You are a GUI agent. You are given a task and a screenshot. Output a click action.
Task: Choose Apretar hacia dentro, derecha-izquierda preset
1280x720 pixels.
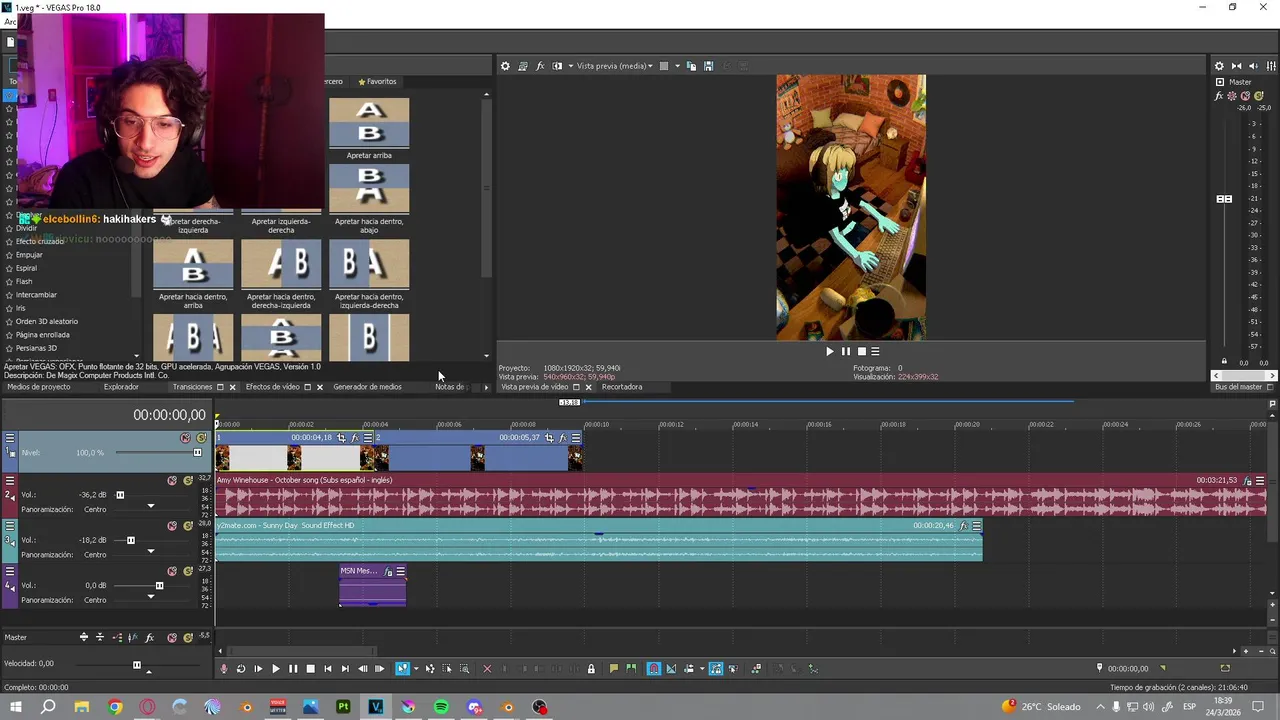281,264
